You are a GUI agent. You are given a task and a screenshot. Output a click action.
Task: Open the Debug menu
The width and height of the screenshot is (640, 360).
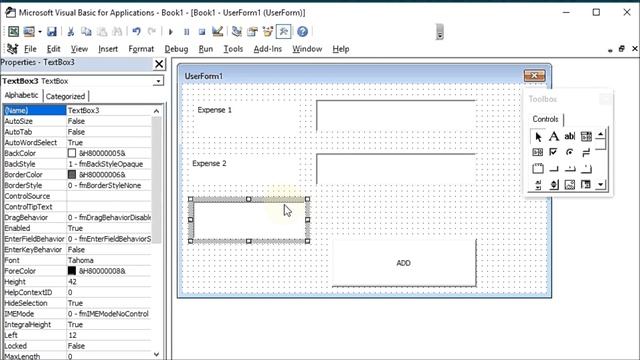pyautogui.click(x=176, y=49)
